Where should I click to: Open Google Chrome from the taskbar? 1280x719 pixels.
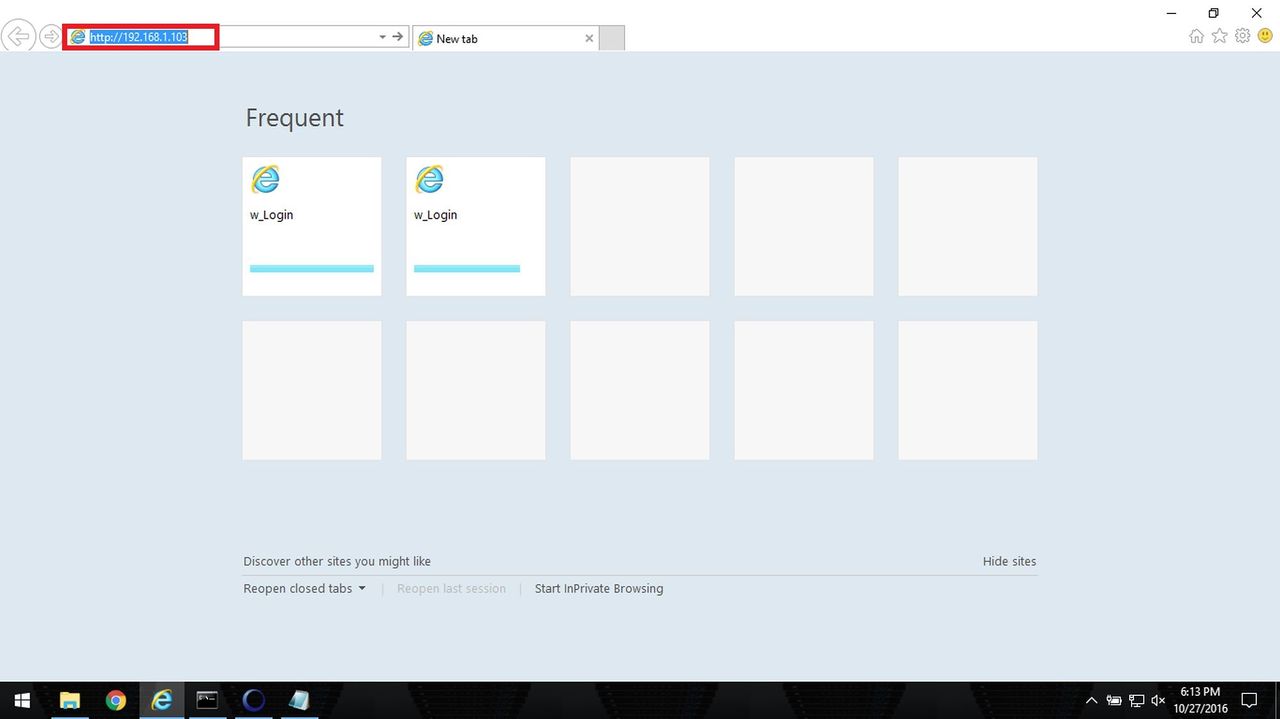[x=116, y=700]
